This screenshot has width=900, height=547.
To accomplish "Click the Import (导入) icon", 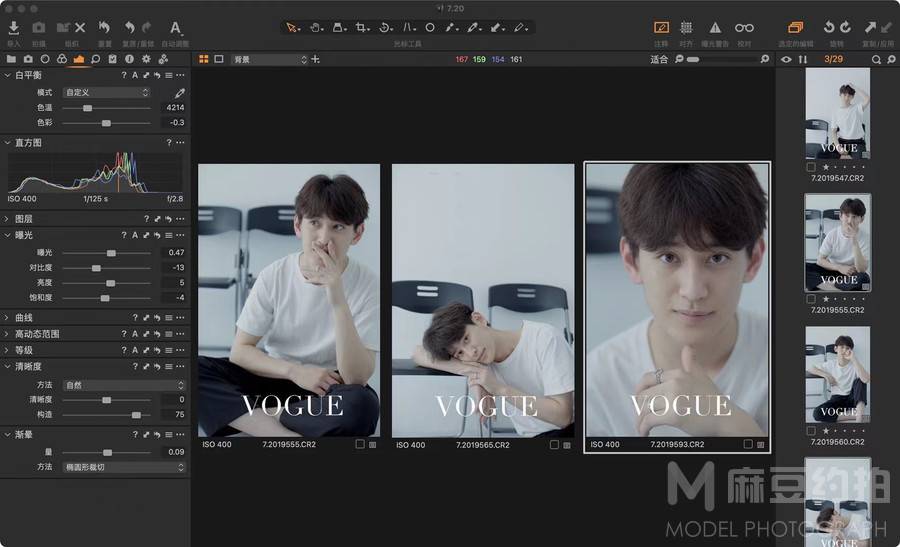I will pyautogui.click(x=14, y=27).
